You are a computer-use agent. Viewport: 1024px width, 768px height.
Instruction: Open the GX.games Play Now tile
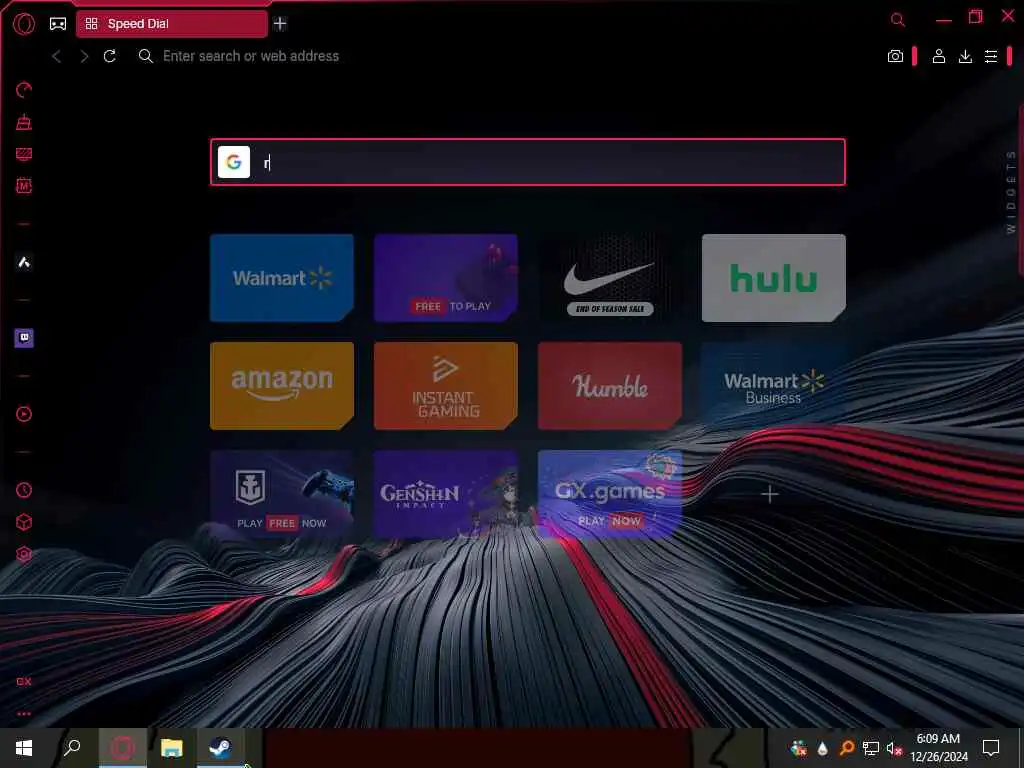coord(610,494)
